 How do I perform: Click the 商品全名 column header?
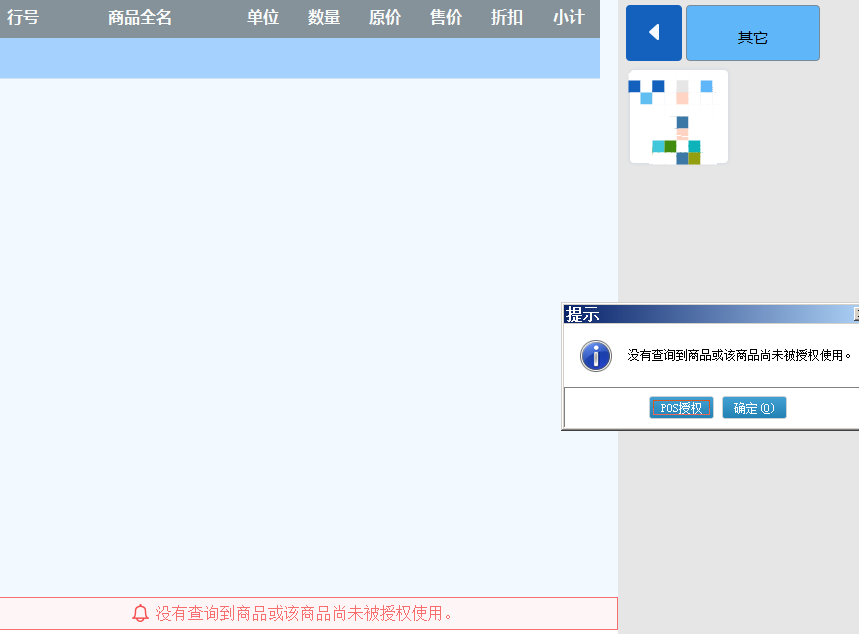click(140, 18)
